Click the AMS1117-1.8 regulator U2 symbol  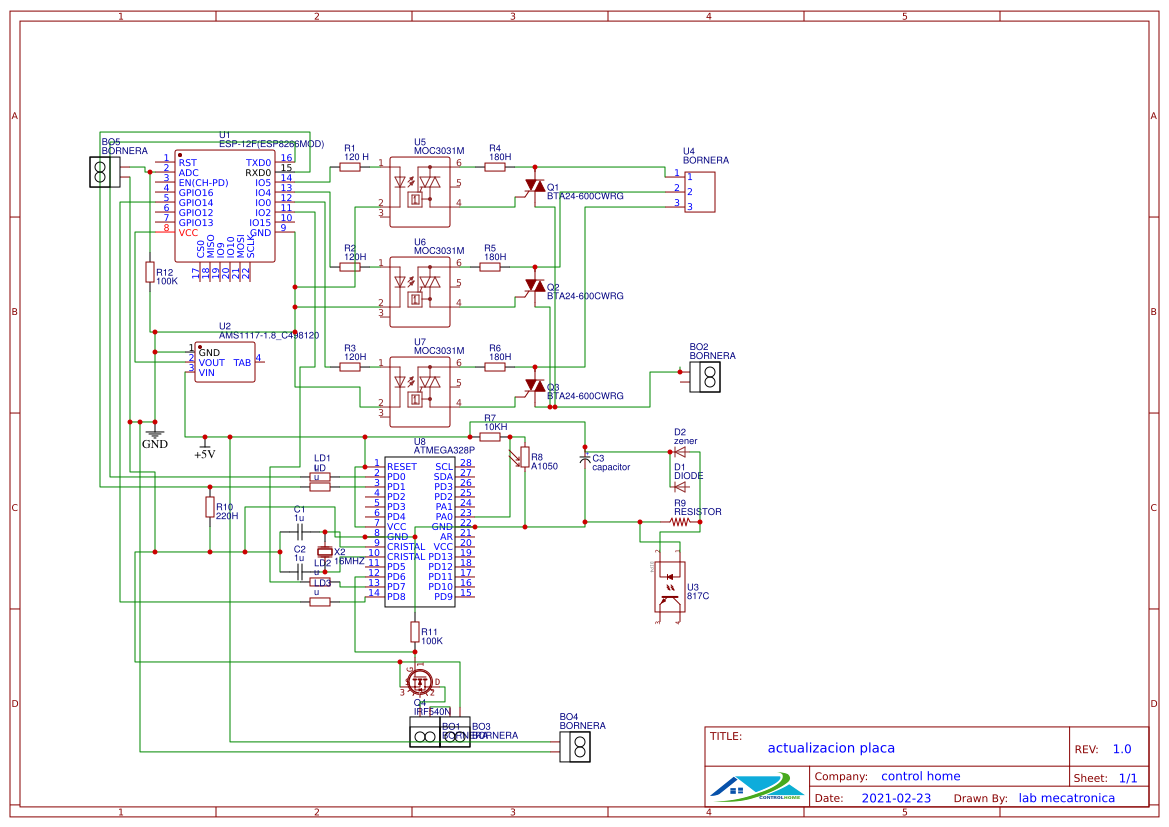225,360
